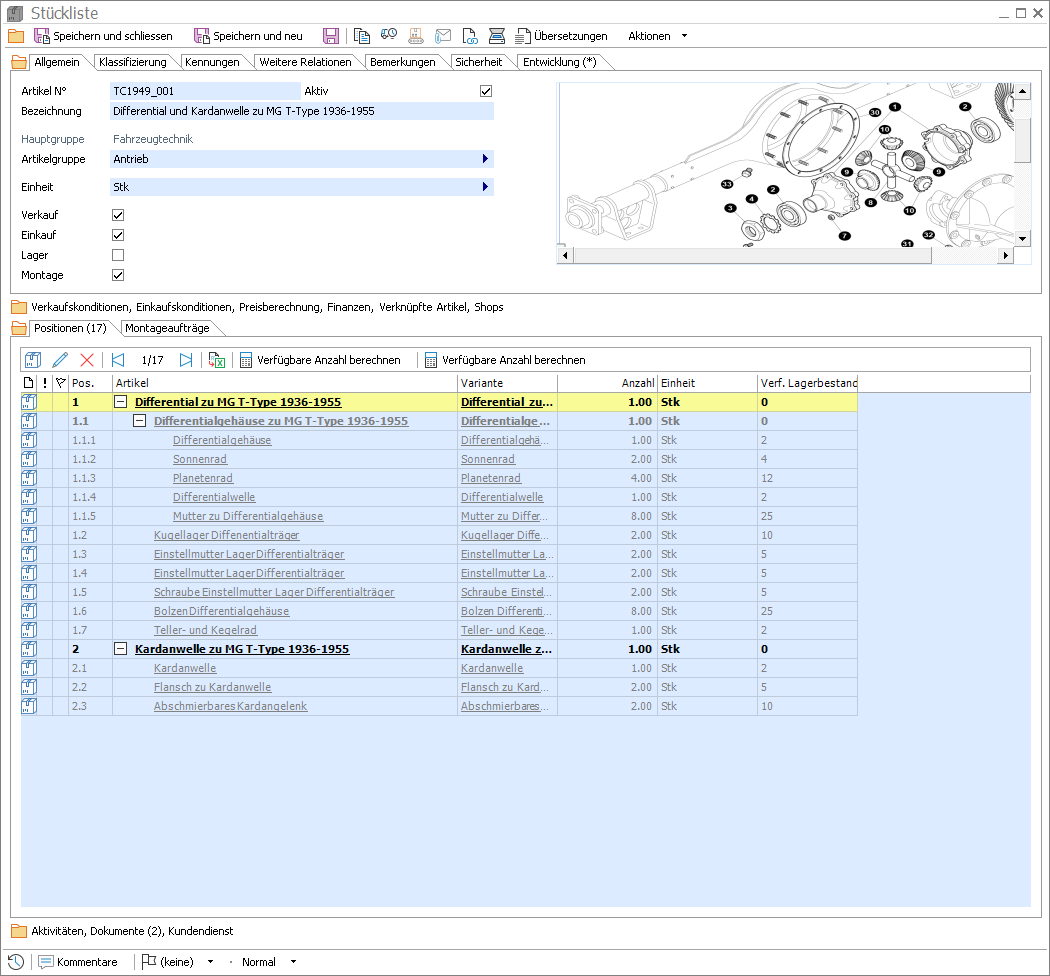Click the envelope email icon
Image resolution: width=1050 pixels, height=976 pixels.
[x=442, y=36]
